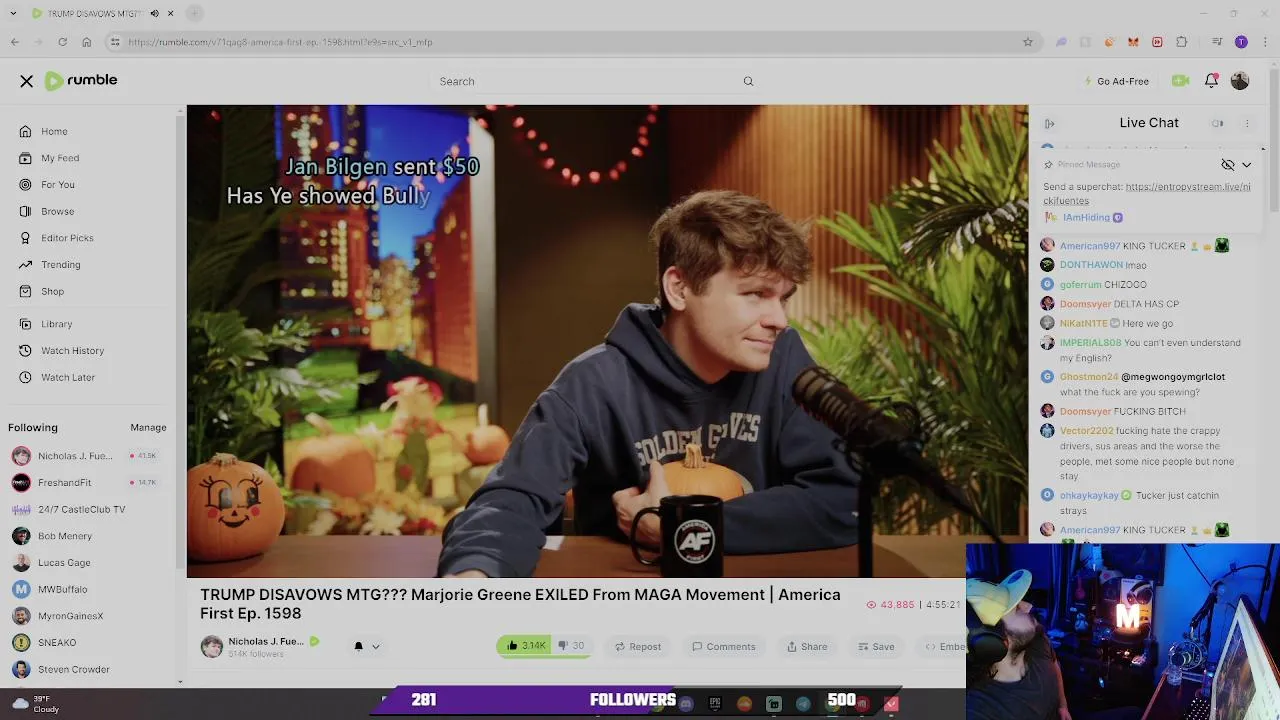
Task: Click the green go-live camera icon
Action: pos(1180,81)
